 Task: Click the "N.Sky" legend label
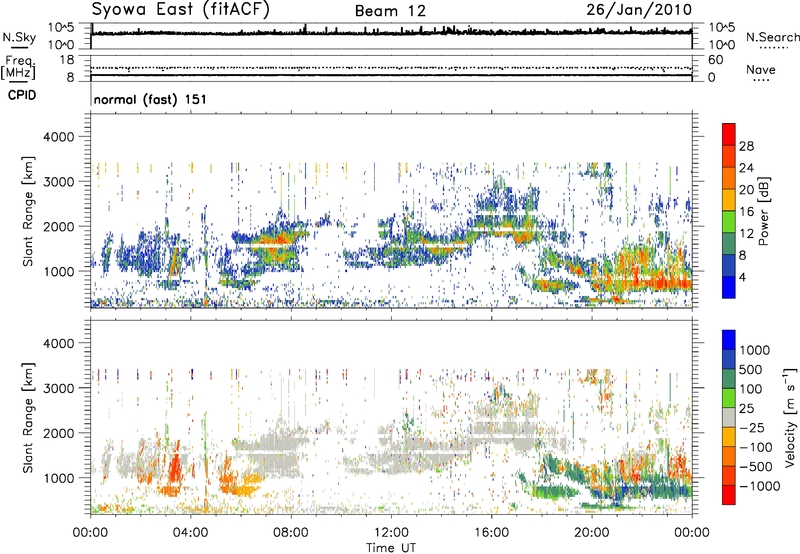point(19,37)
